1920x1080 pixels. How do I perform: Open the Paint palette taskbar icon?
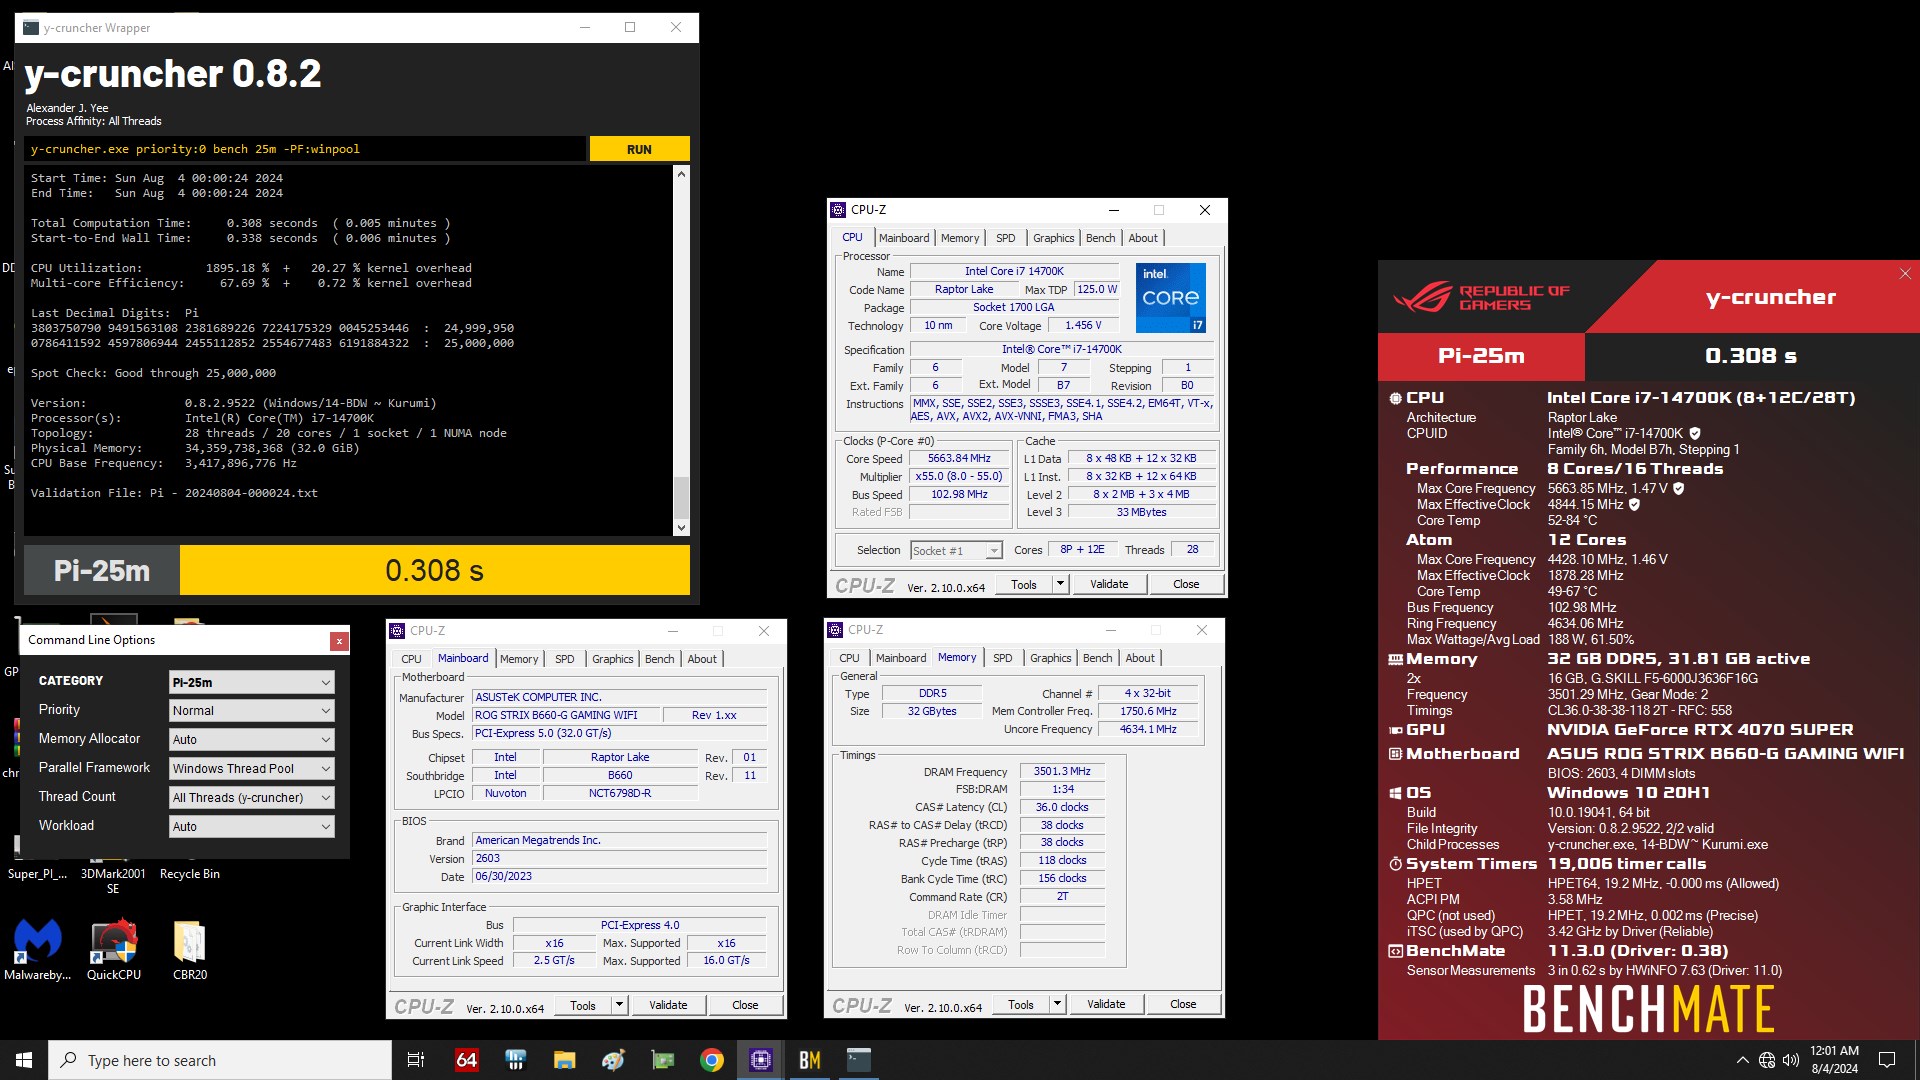point(613,1060)
